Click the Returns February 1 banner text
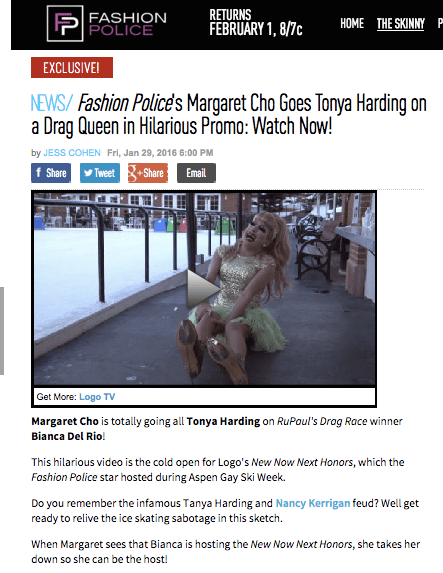The width and height of the screenshot is (443, 573). click(x=256, y=23)
